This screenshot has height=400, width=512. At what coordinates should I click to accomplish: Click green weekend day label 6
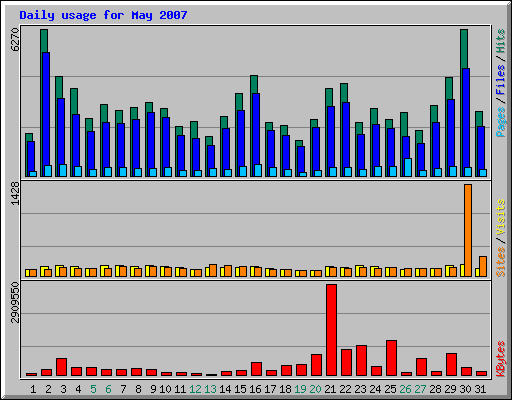pyautogui.click(x=108, y=389)
